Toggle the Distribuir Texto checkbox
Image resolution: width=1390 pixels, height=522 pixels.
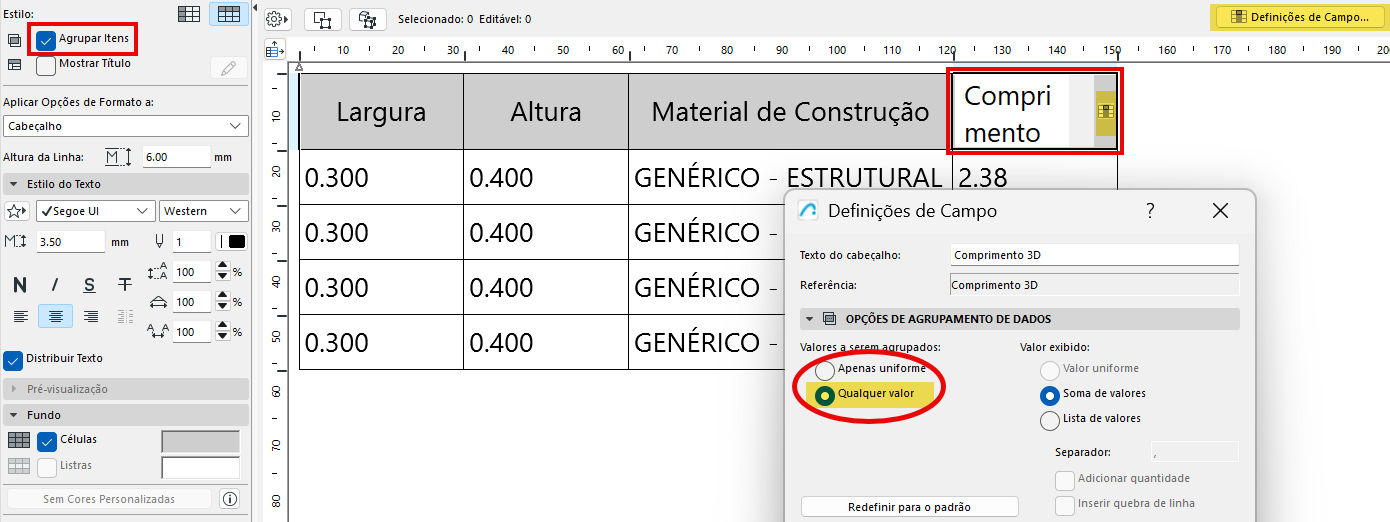pos(13,360)
